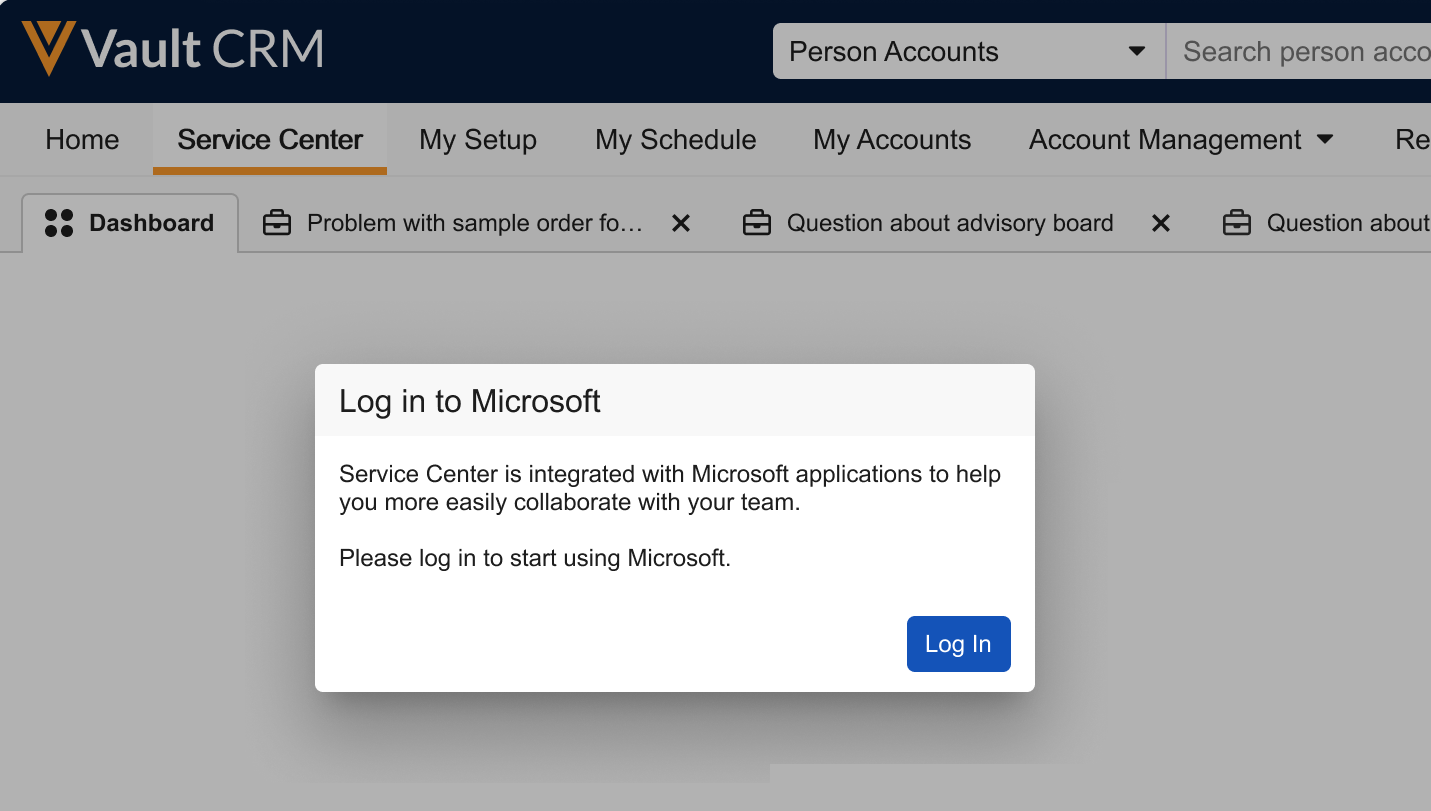Open the Problem with sample order tab

click(474, 223)
